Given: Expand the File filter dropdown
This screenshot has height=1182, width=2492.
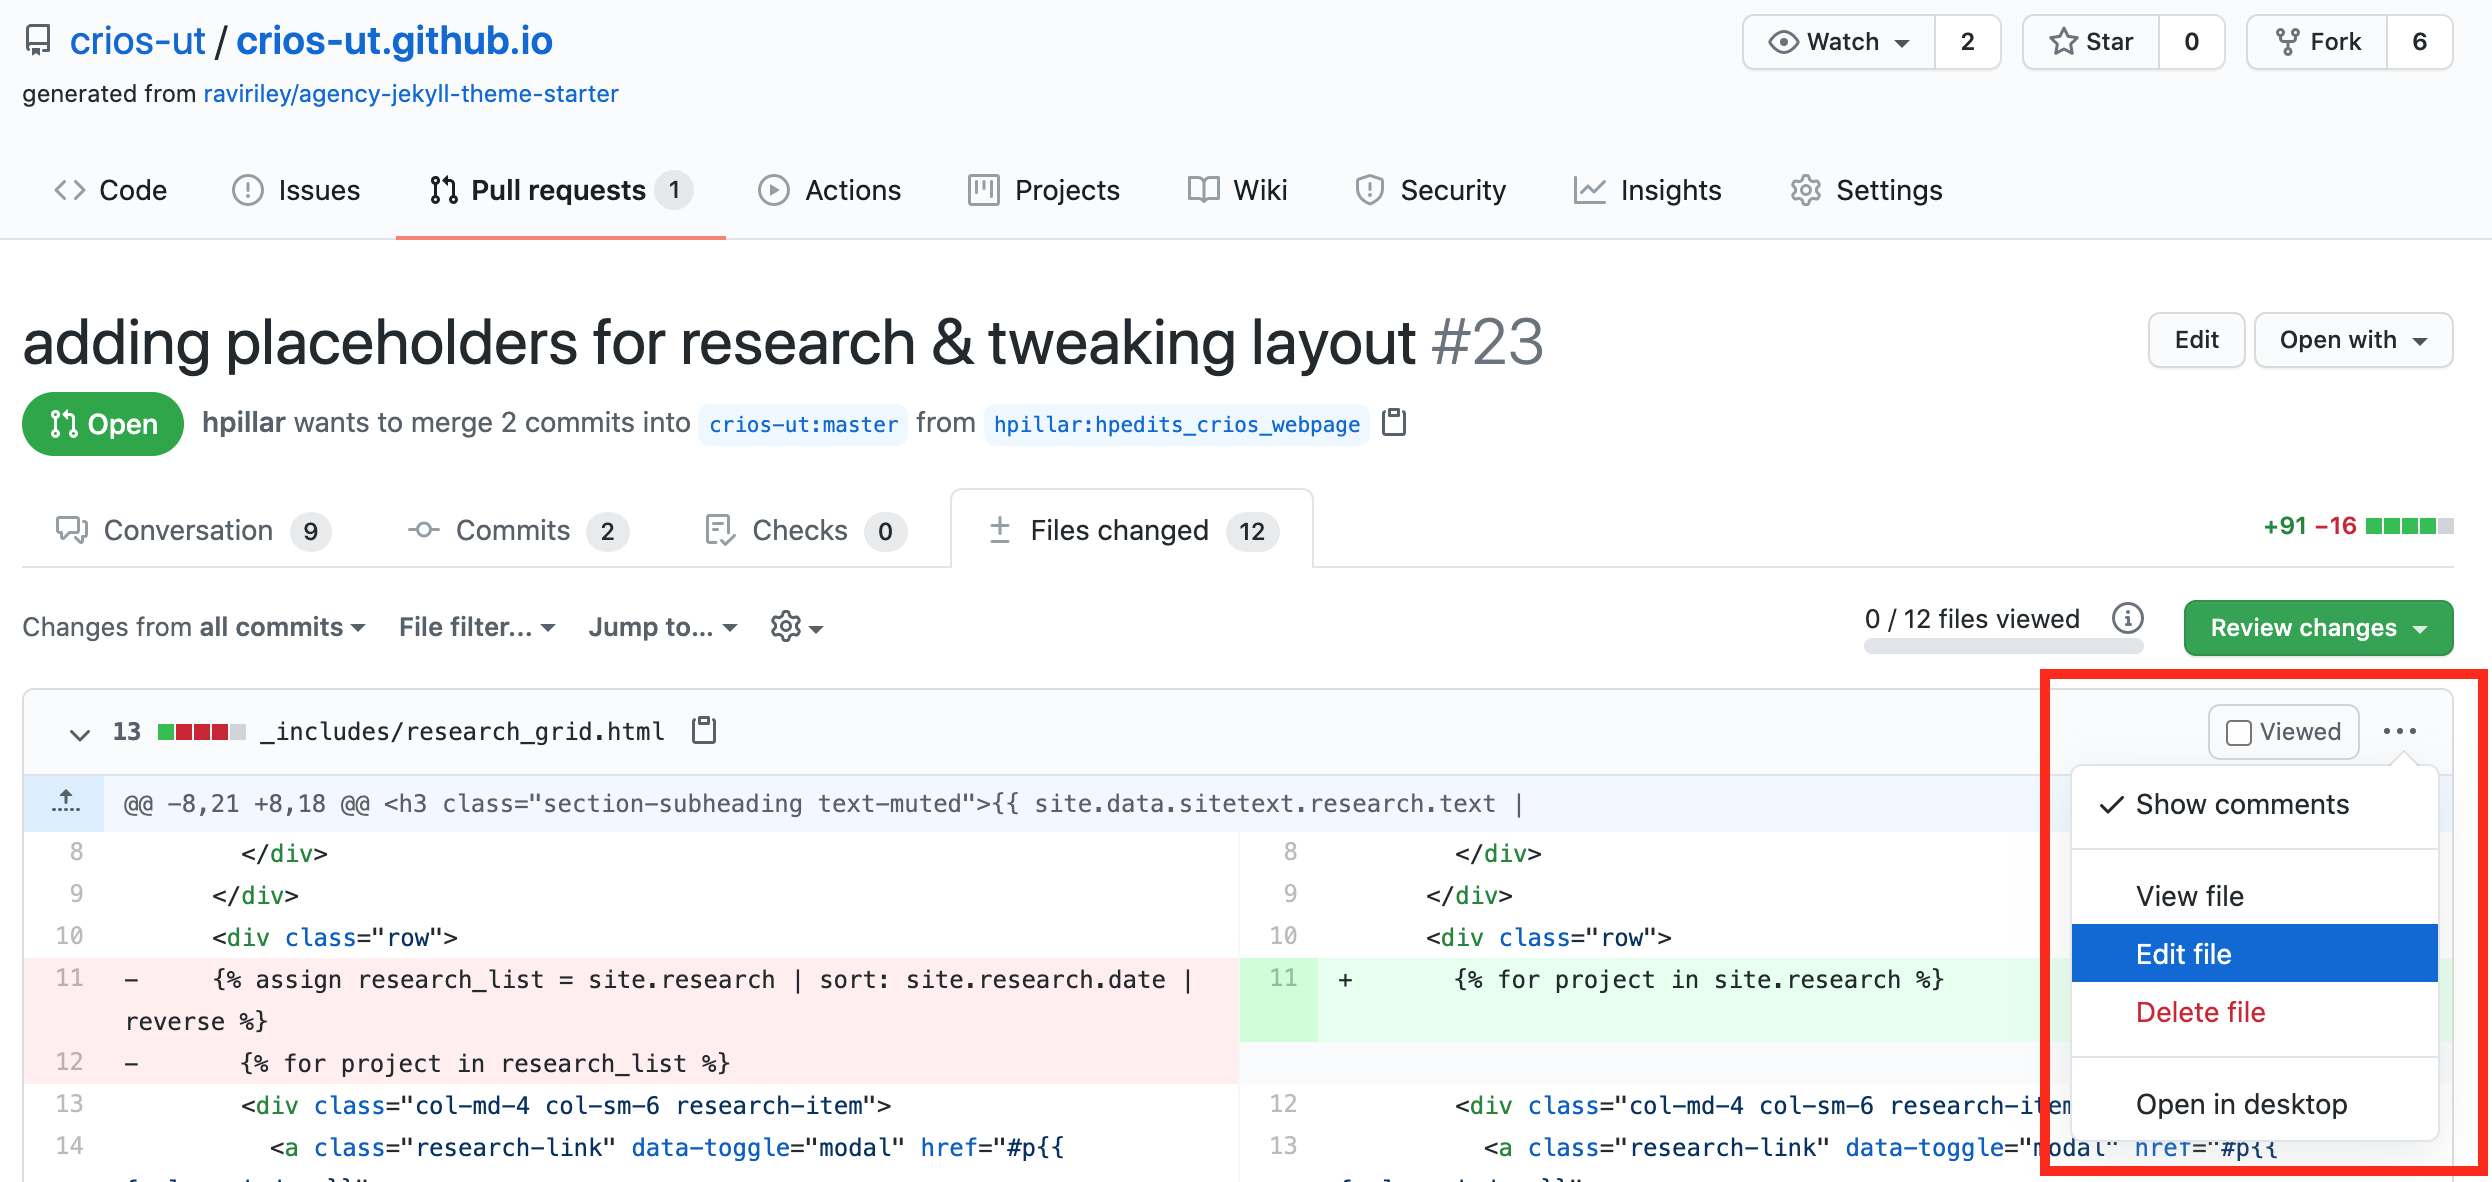Looking at the screenshot, I should [x=476, y=627].
